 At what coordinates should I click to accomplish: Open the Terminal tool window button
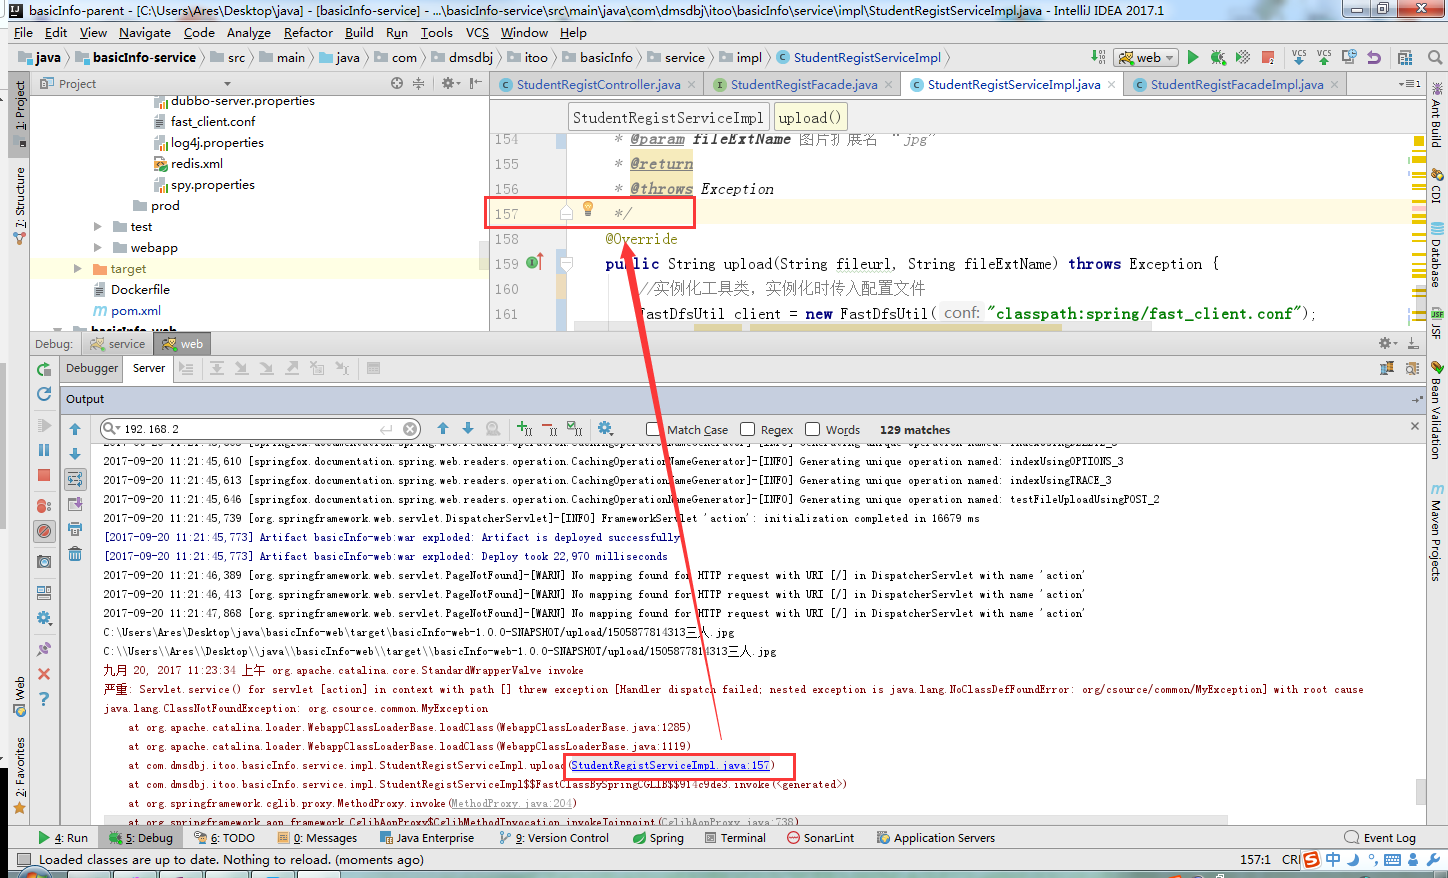735,838
